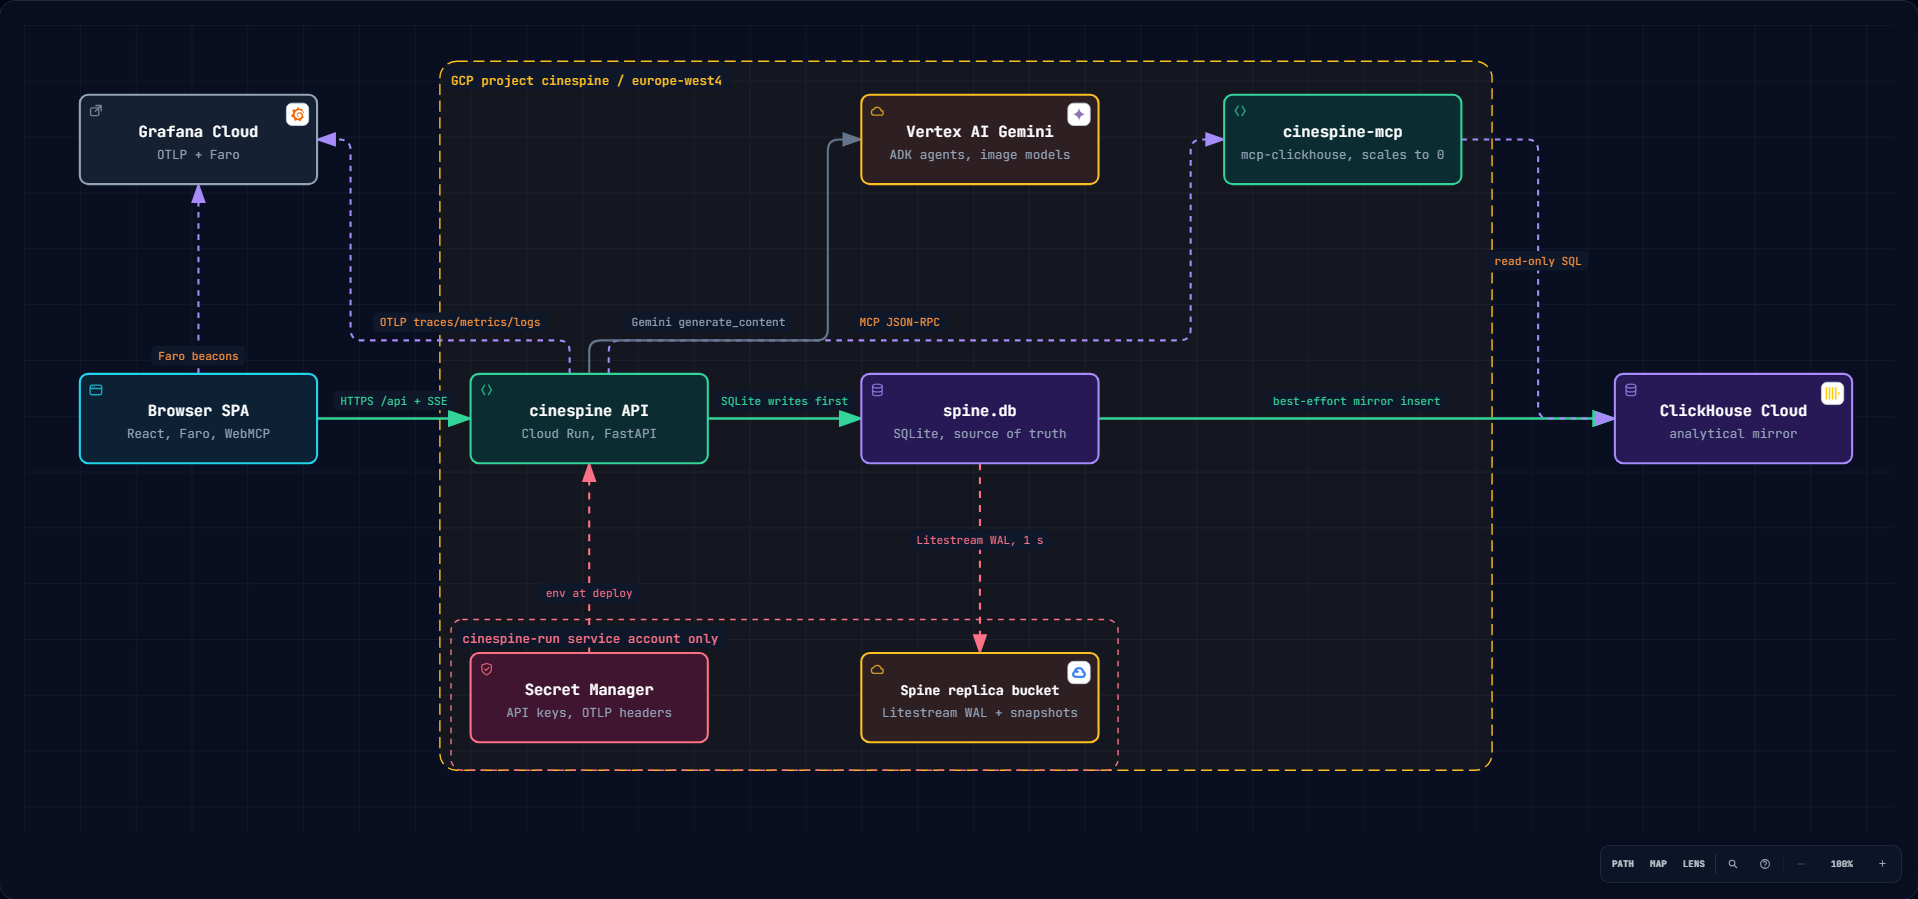Select the cinespine API node
Screen dimensions: 1918x899
coord(589,419)
